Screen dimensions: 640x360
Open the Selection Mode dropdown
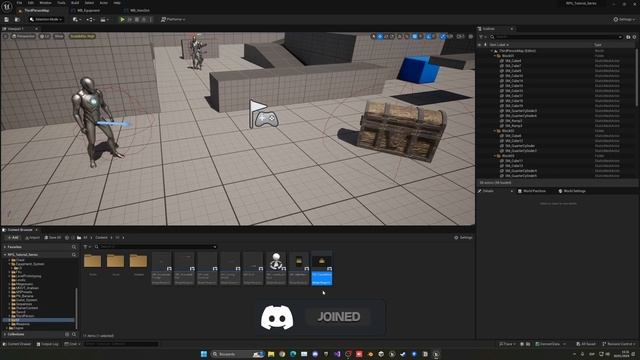pos(46,20)
